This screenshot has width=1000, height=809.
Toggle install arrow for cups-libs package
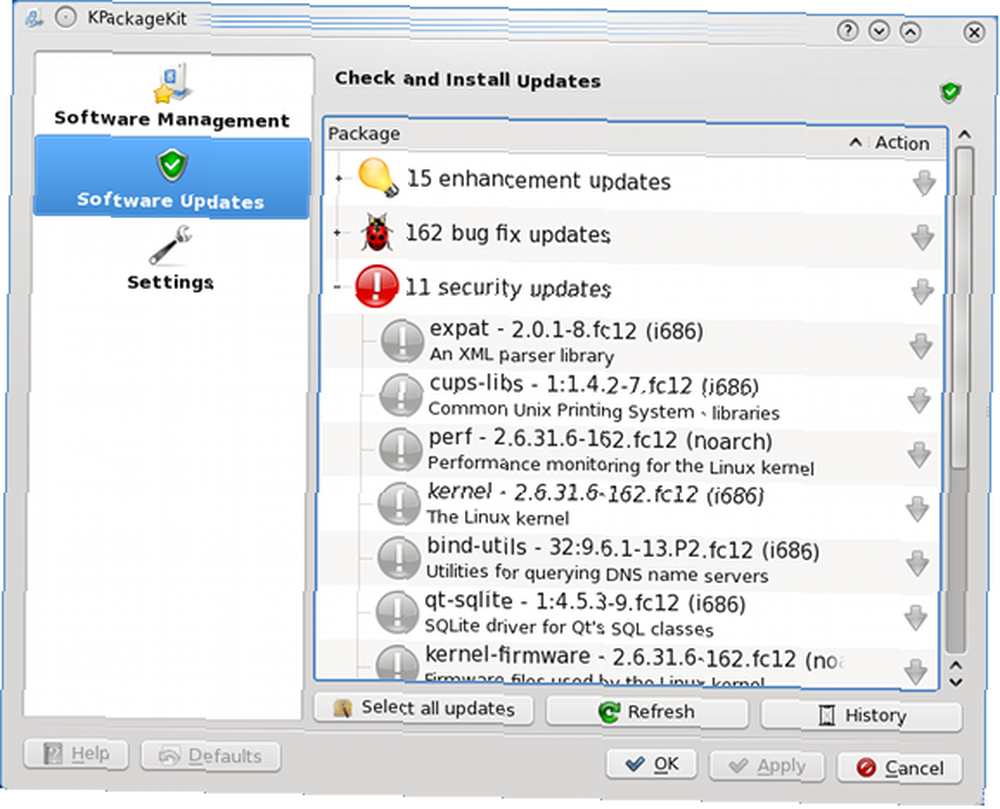tap(920, 401)
